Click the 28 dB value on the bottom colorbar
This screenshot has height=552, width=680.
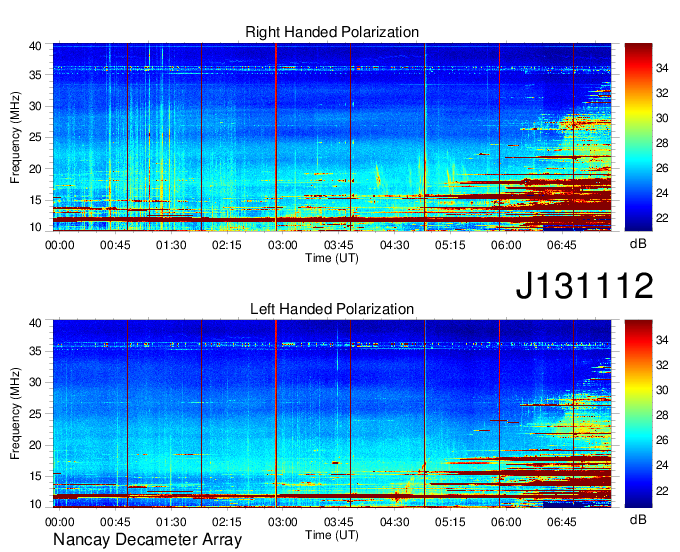tap(662, 415)
